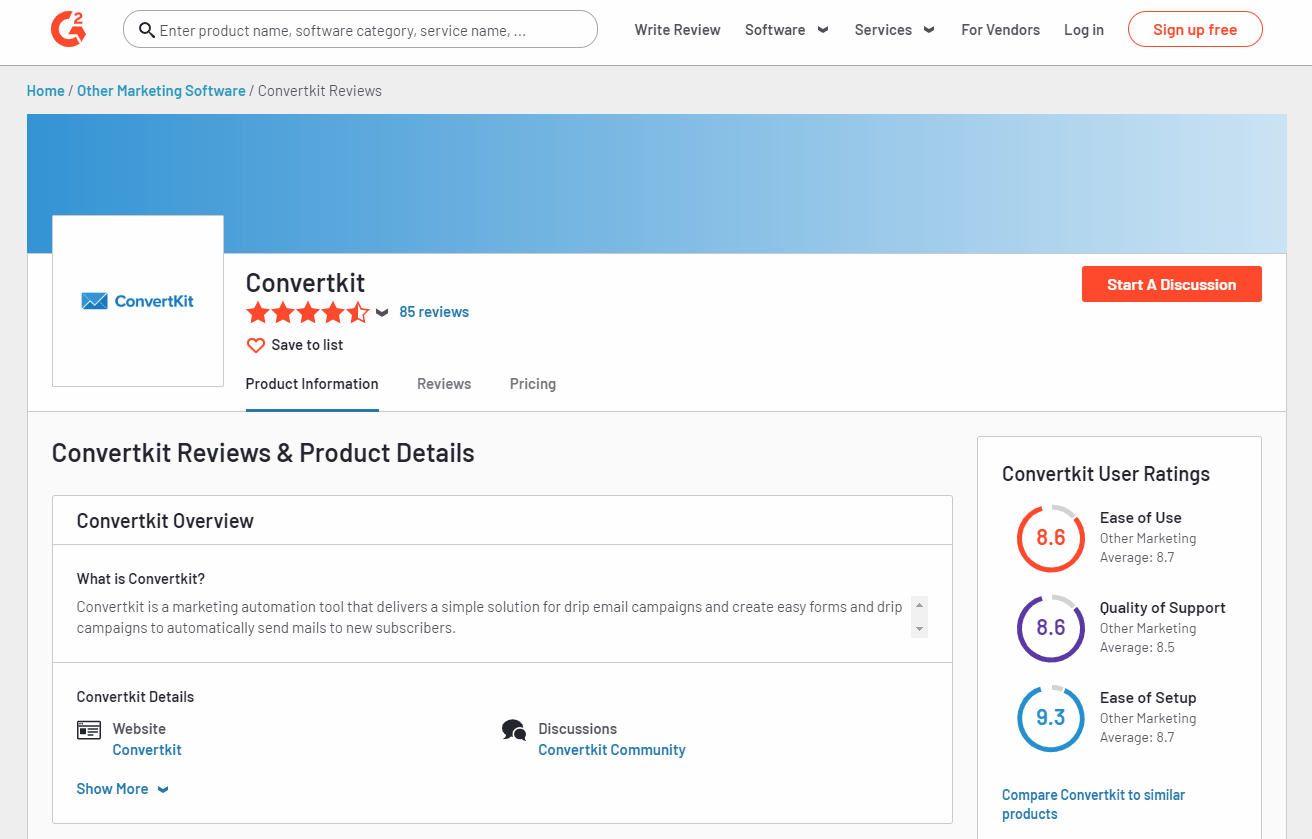
Task: Click the Ease of Setup 9.3 gauge
Action: tap(1051, 718)
